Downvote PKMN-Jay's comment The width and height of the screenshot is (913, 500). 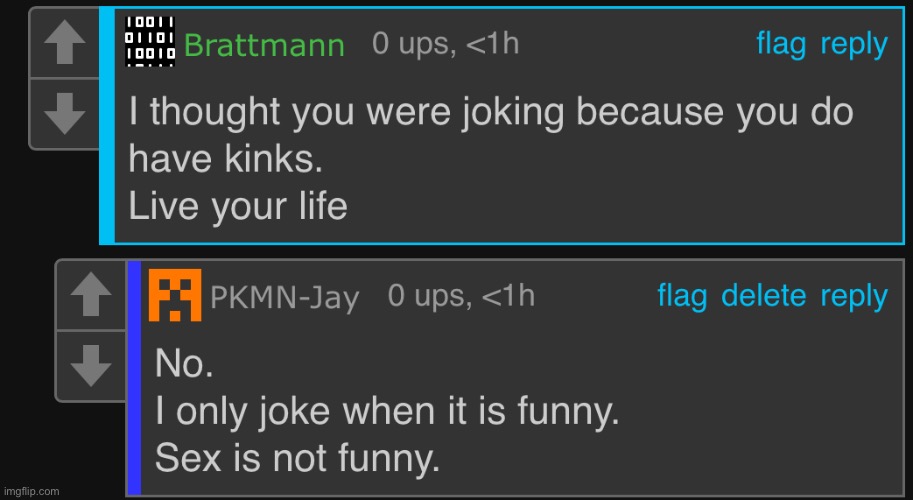[91, 366]
